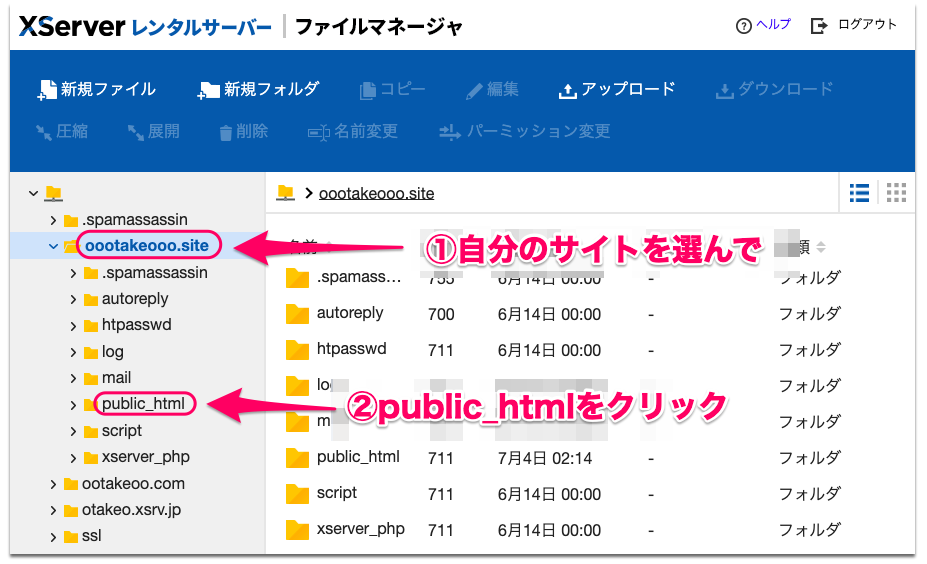The height and width of the screenshot is (564, 927).
Task: Expand the public_html tree node
Action: point(73,405)
